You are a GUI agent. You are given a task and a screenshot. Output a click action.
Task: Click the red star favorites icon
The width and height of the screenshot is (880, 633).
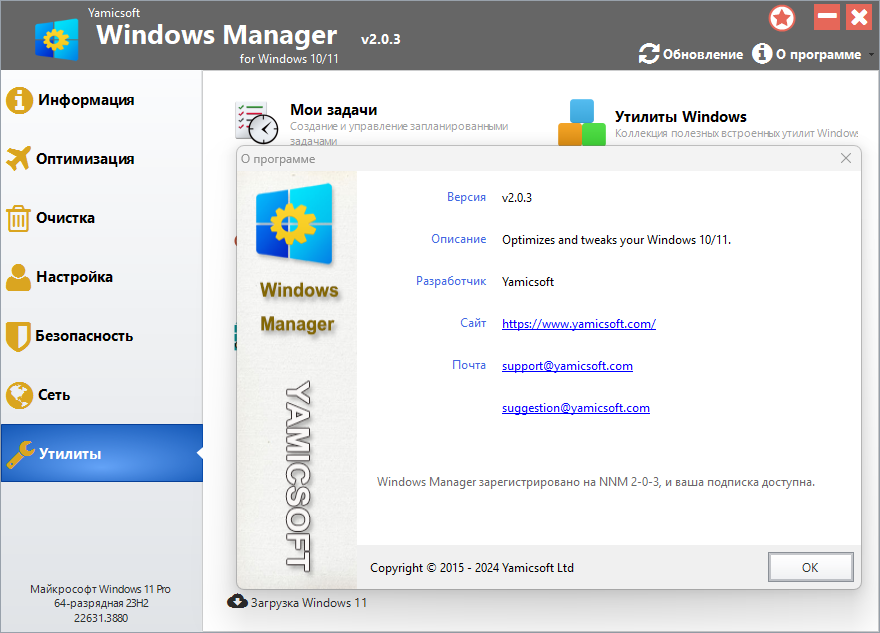click(x=782, y=18)
